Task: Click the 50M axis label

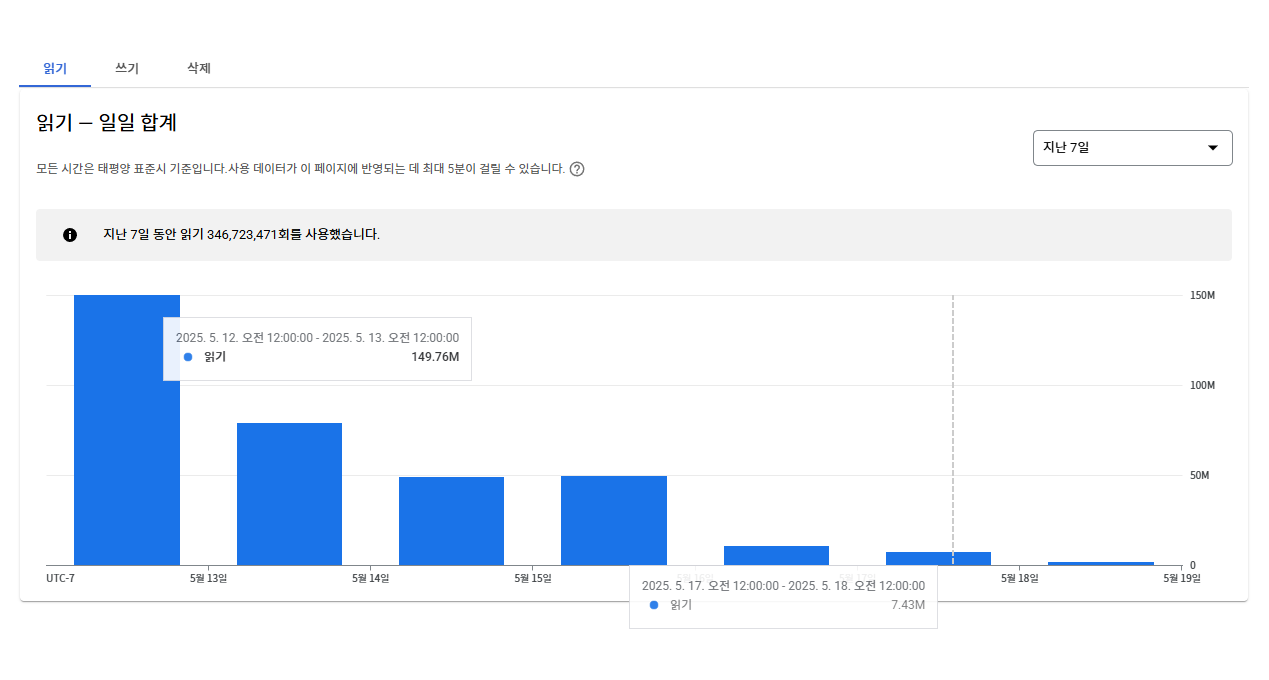Action: pos(1199,476)
